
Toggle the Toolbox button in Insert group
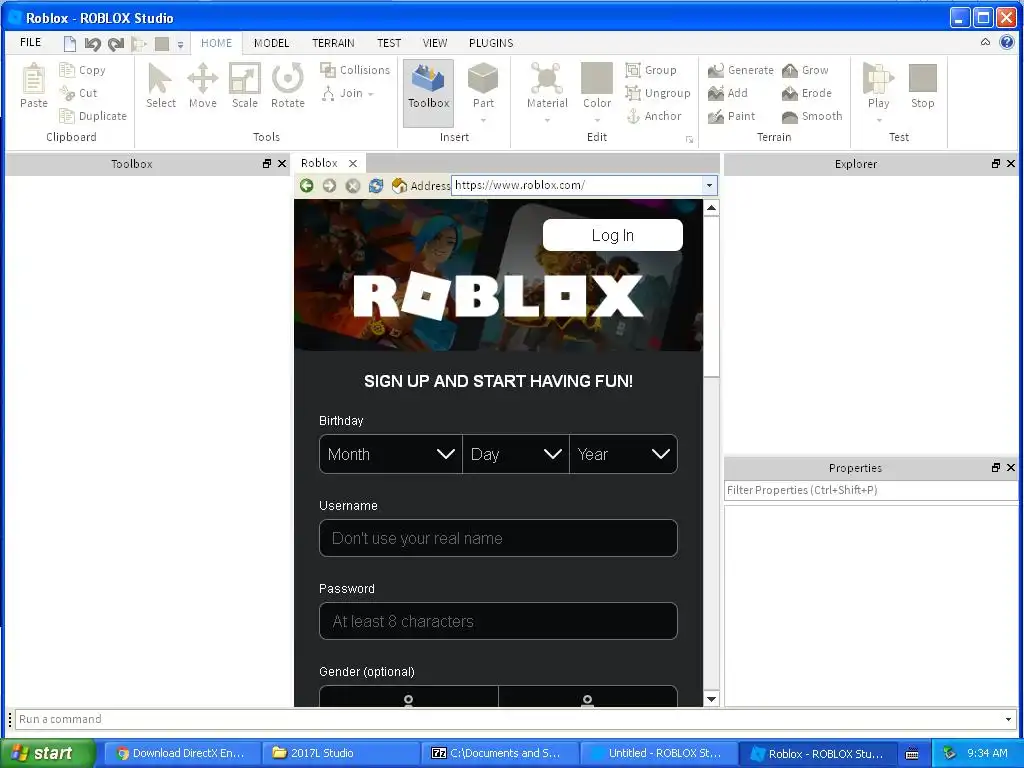coord(428,93)
